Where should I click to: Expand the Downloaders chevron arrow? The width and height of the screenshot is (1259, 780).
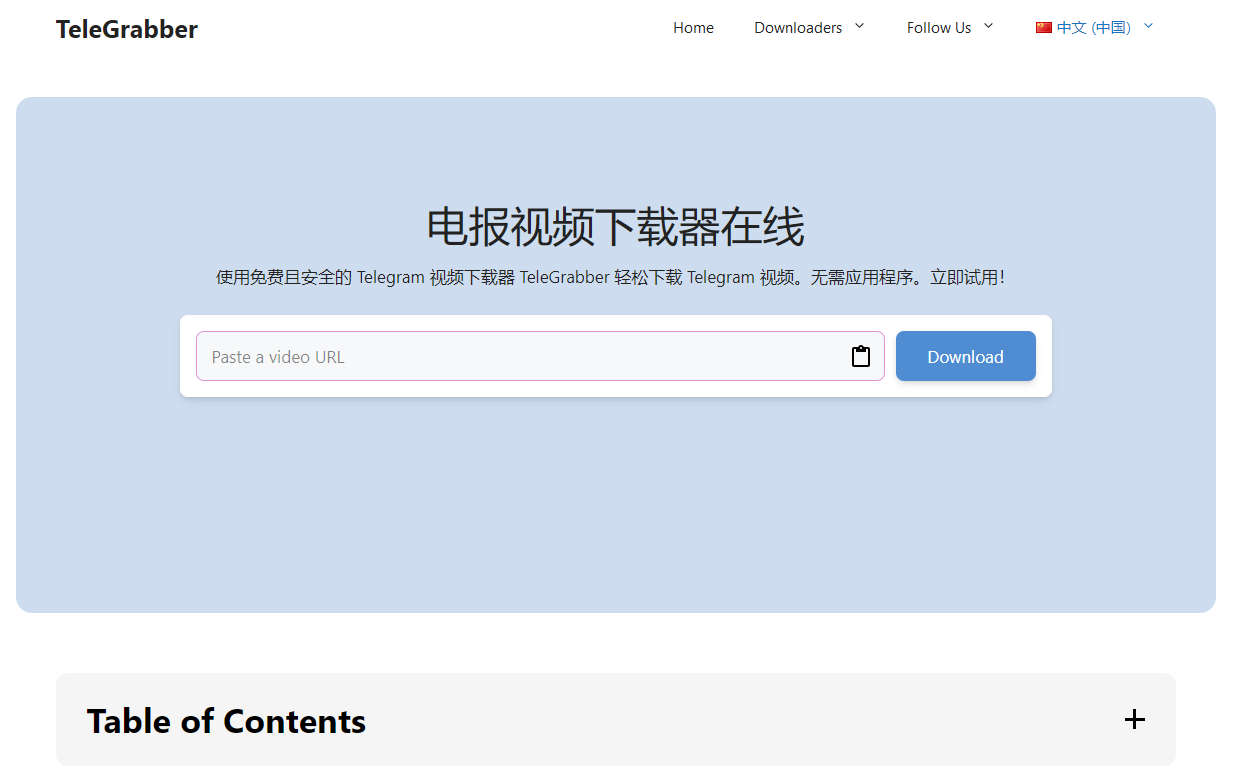859,26
